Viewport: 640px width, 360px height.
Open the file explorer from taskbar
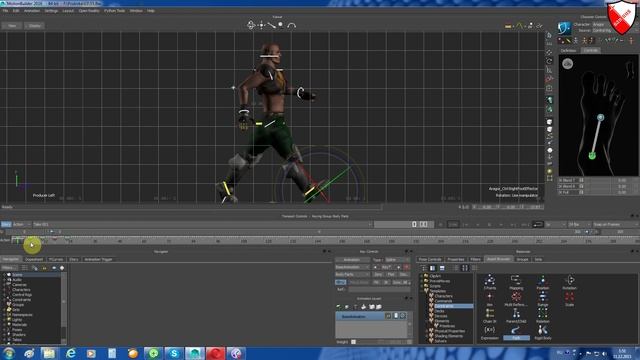[x=49, y=353]
